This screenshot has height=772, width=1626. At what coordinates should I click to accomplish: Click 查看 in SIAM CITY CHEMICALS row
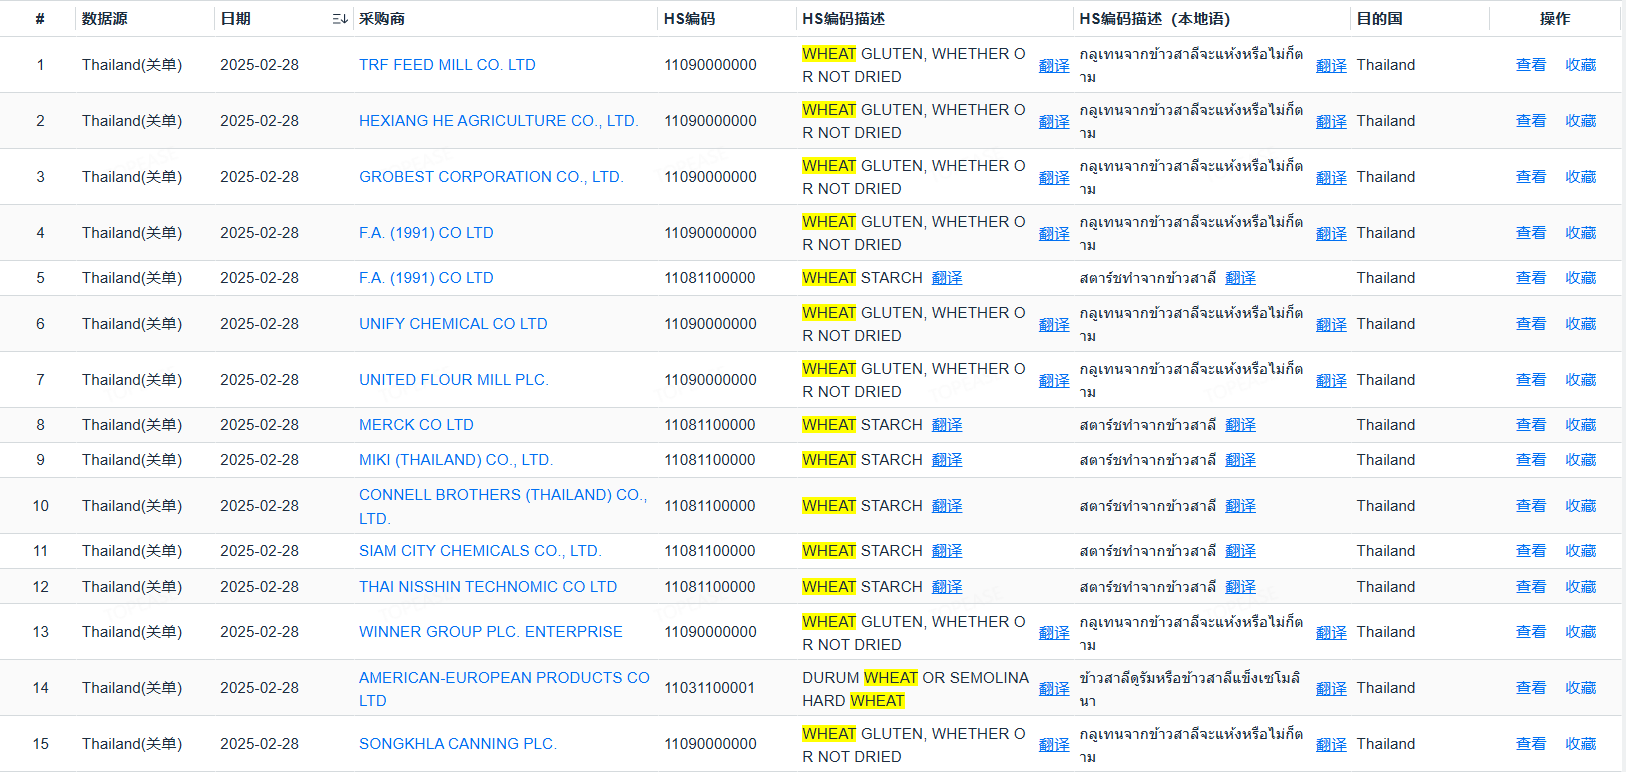[1531, 551]
